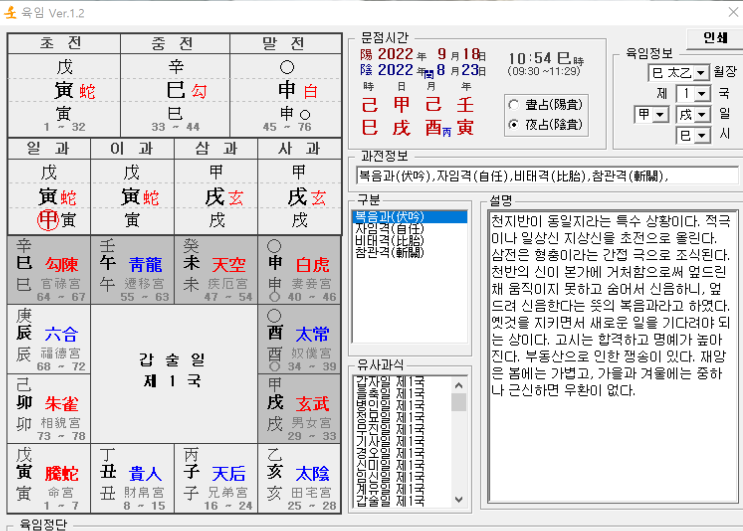Close the 육임 Ver.1.2 window
Viewport: 743px width, 531px height.
(x=733, y=12)
